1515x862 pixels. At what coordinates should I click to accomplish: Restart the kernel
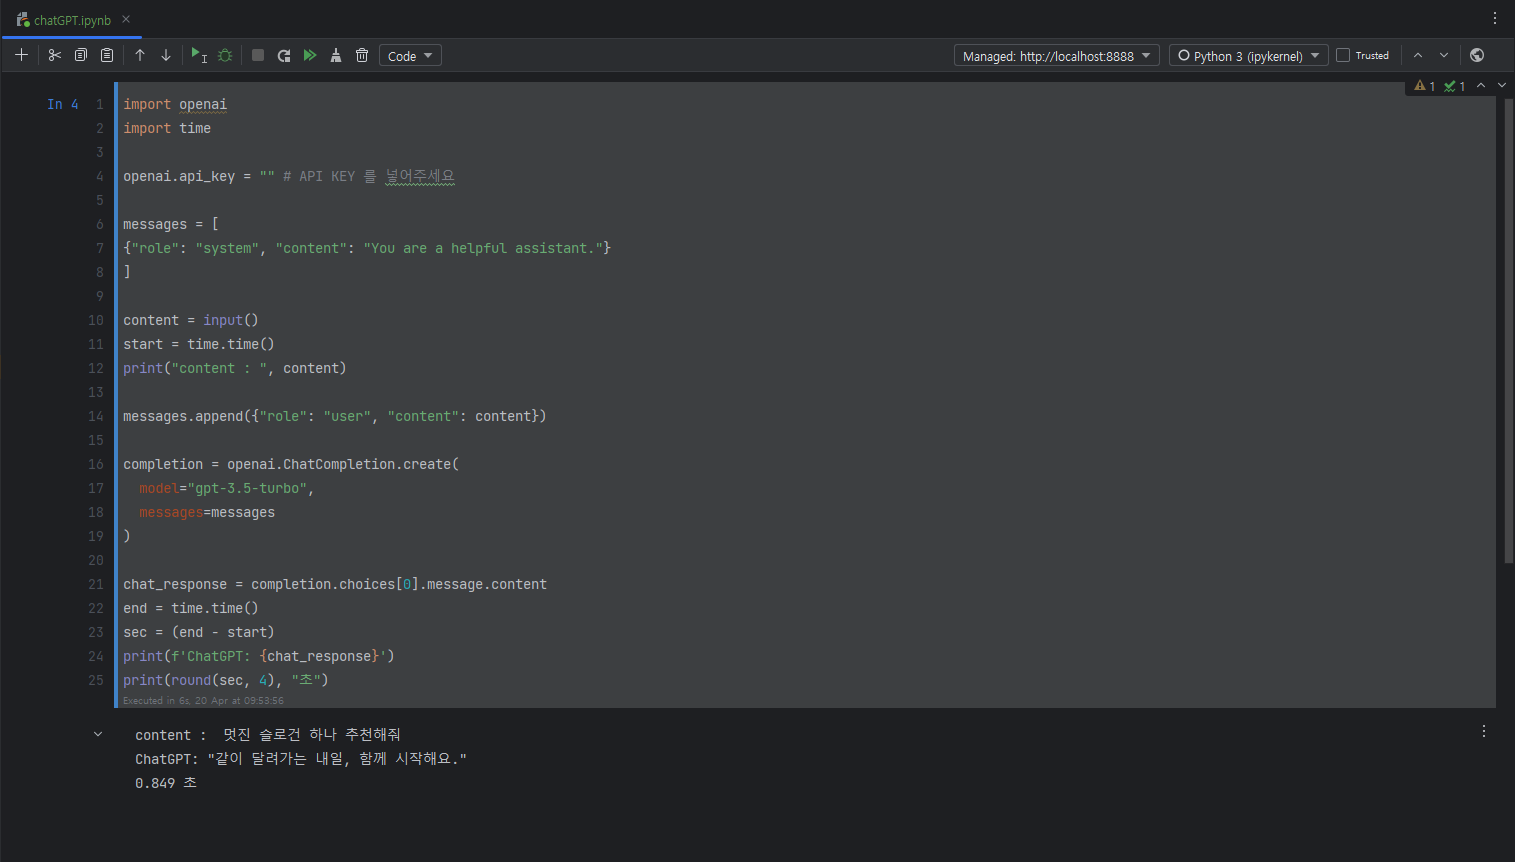pyautogui.click(x=284, y=55)
